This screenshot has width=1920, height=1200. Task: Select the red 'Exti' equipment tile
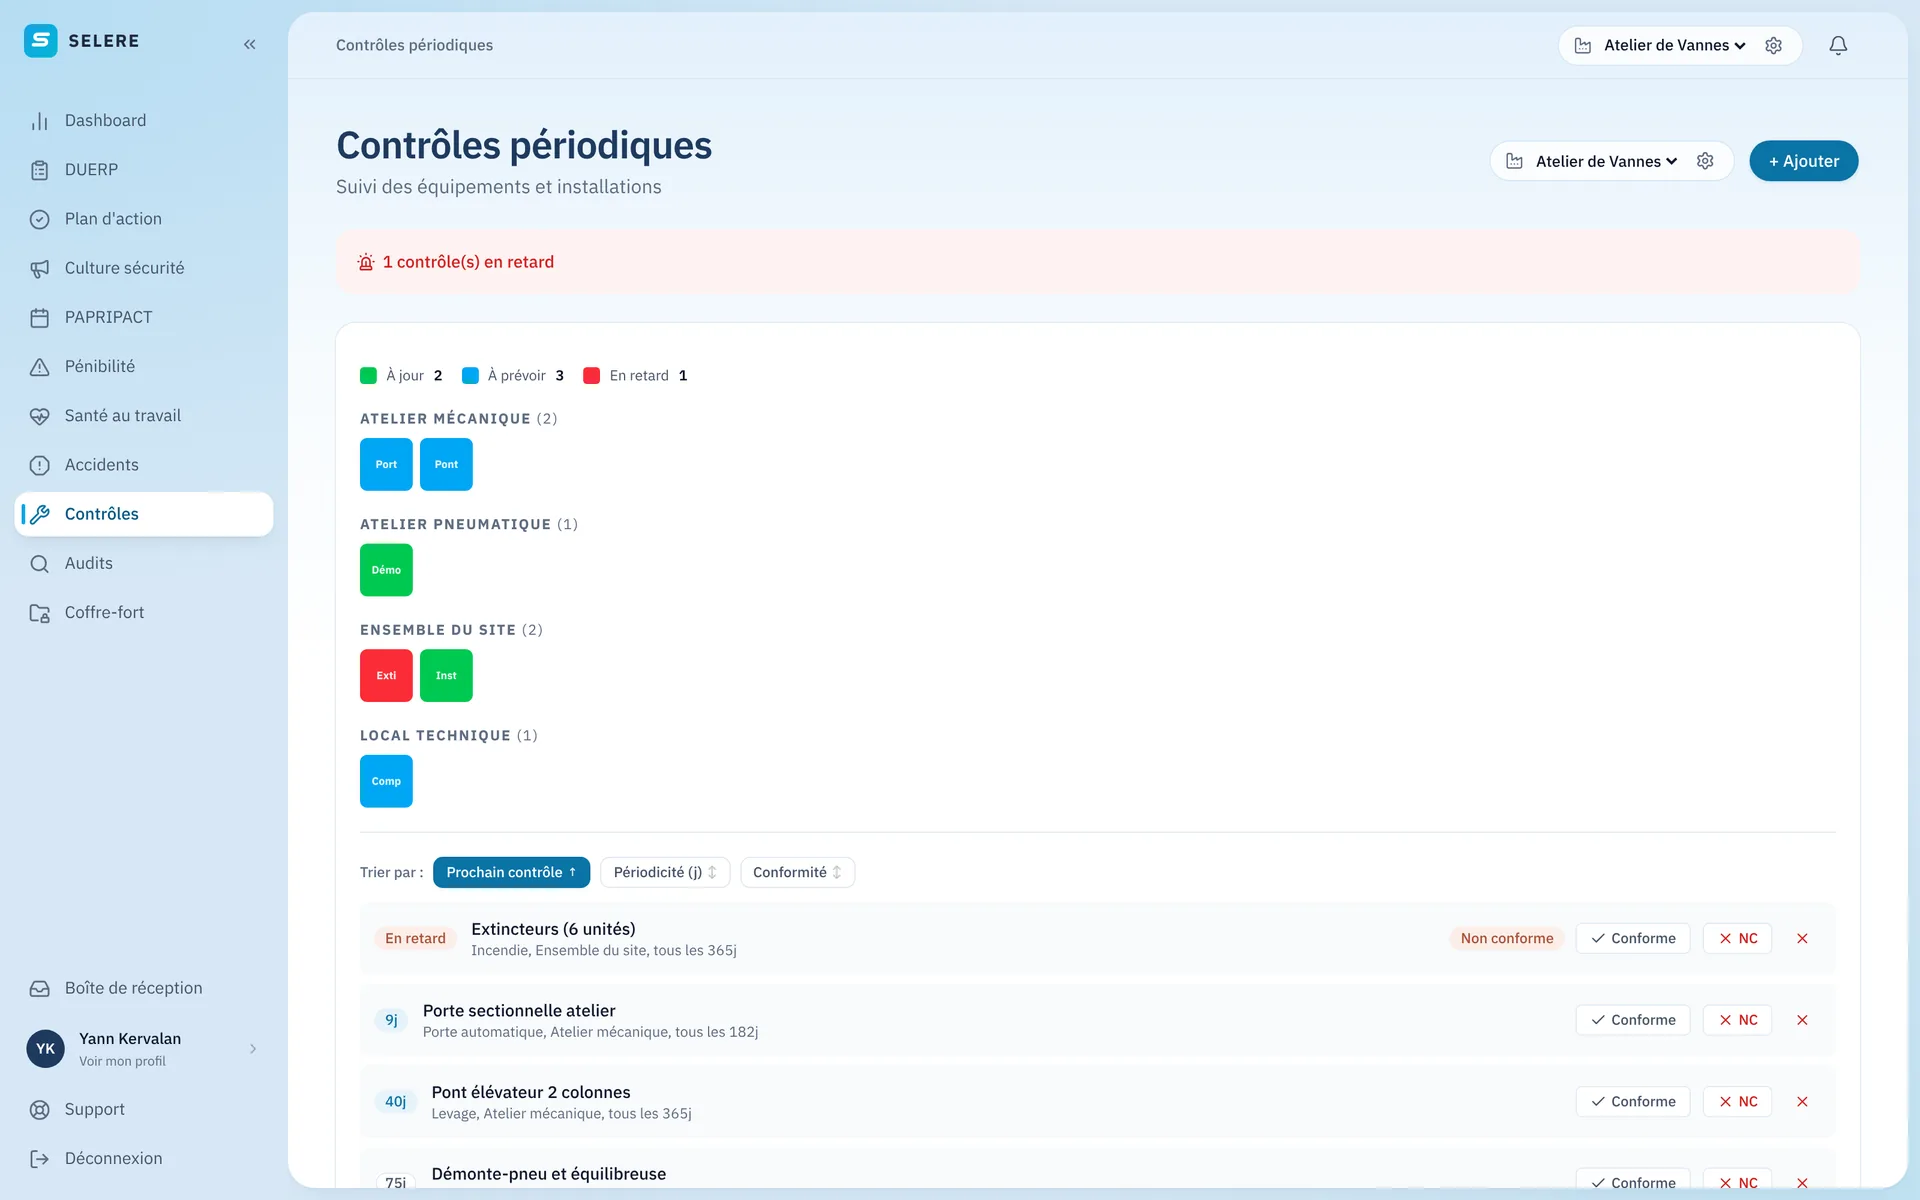pos(386,675)
